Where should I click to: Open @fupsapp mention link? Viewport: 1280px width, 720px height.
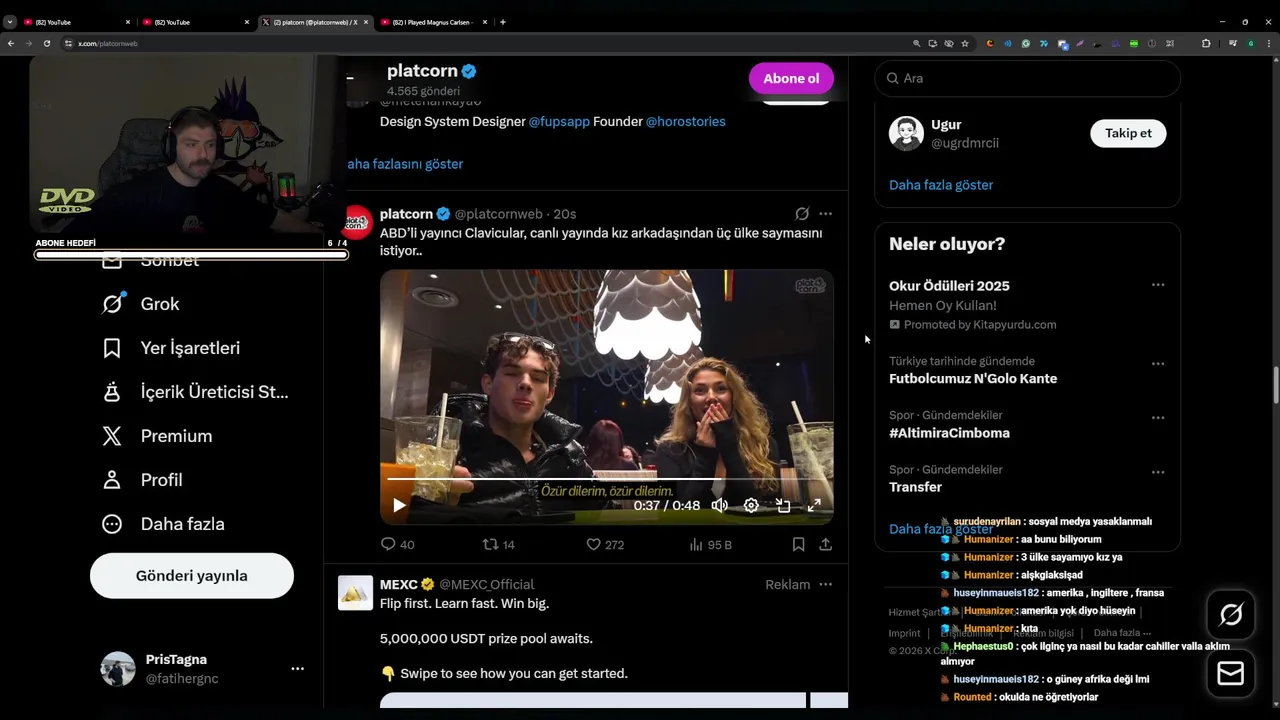[x=559, y=121]
